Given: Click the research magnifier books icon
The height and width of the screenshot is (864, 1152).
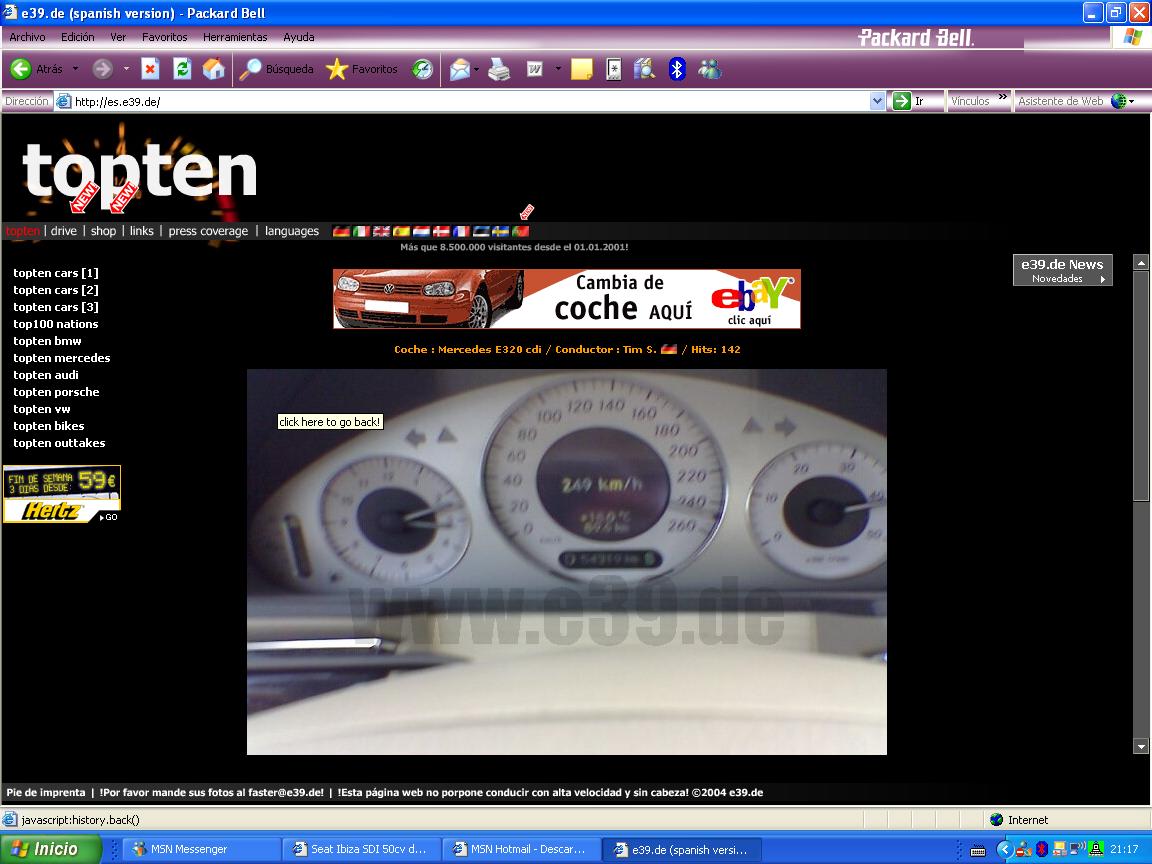Looking at the screenshot, I should pos(644,69).
